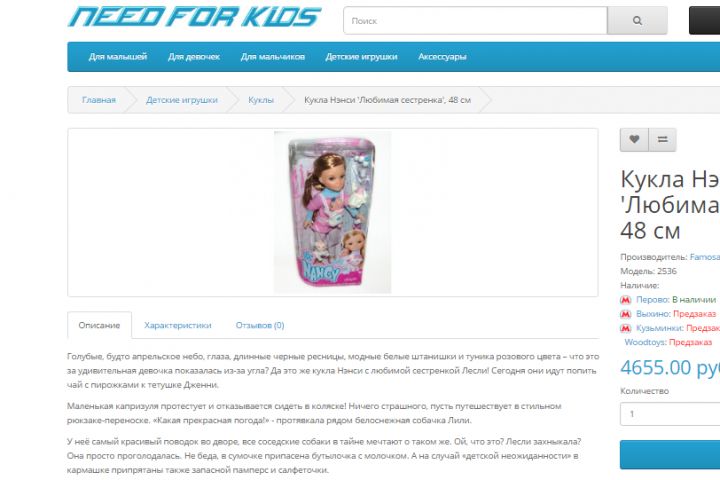This screenshot has height=480, width=720.
Task: Open the Для девочек menu
Action: tap(194, 57)
